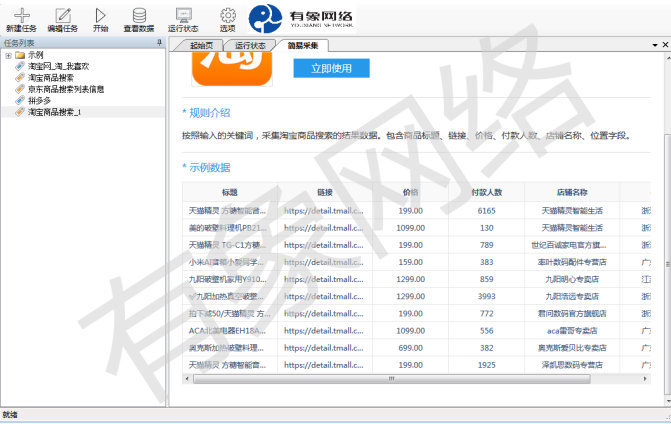The image size is (671, 424).
Task: Click the 699.00 price cell
Action: click(410, 348)
